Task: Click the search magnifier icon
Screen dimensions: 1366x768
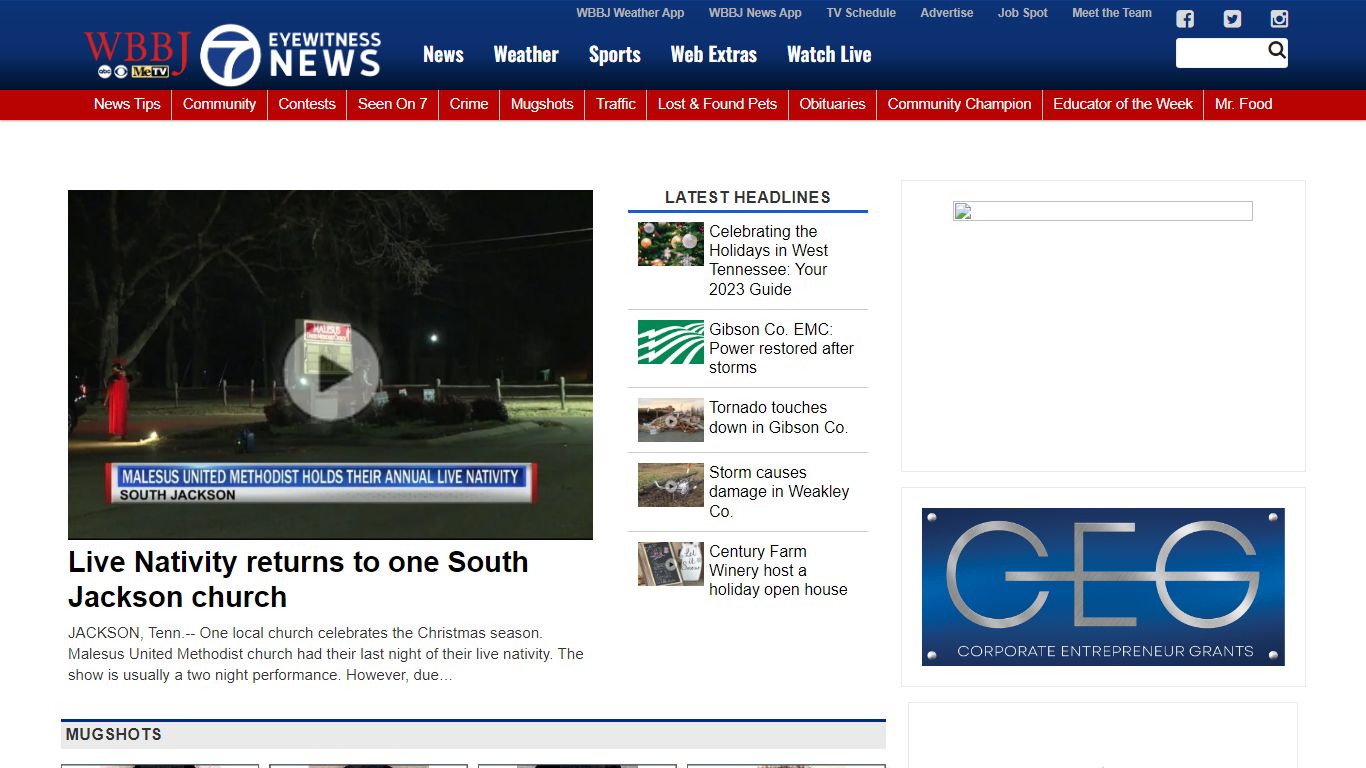Action: point(1277,51)
